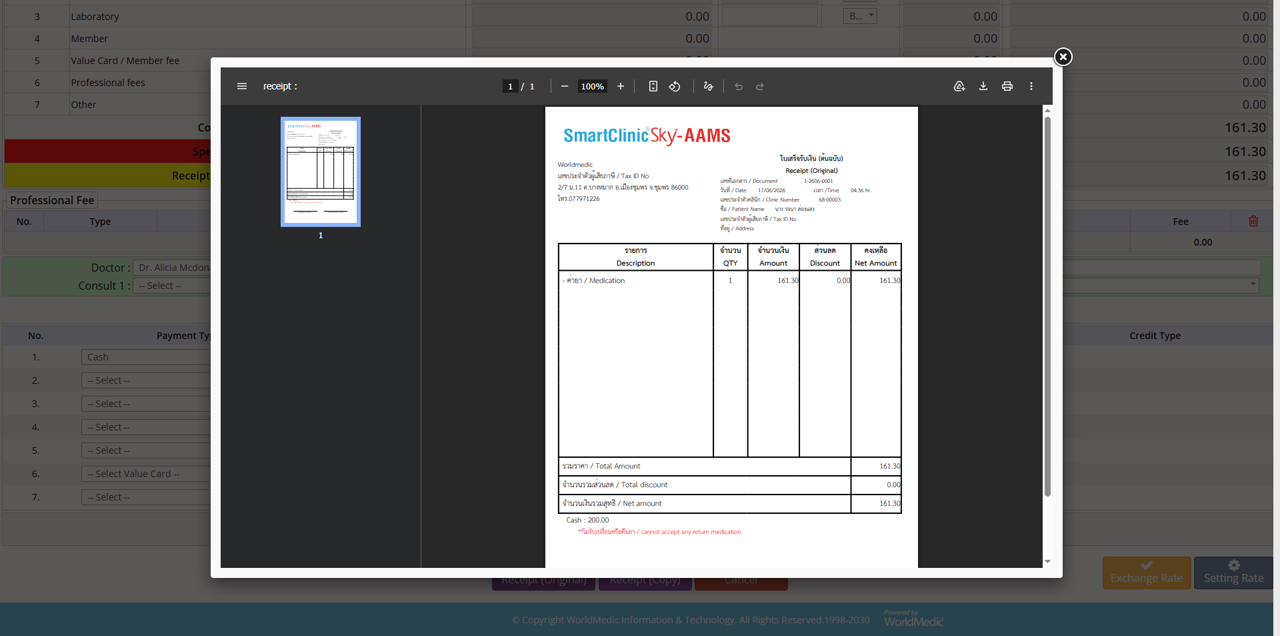Screen dimensions: 1280x636
Task: Open payment type 7 Select dropdown
Action: click(146, 497)
